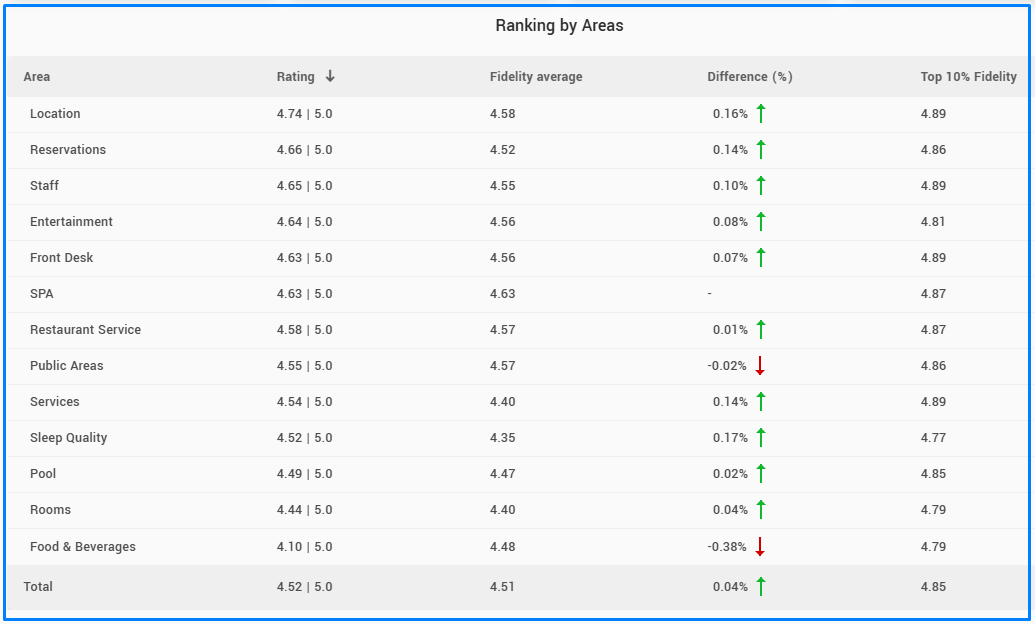Click the green up arrow in Staff row

point(760,186)
